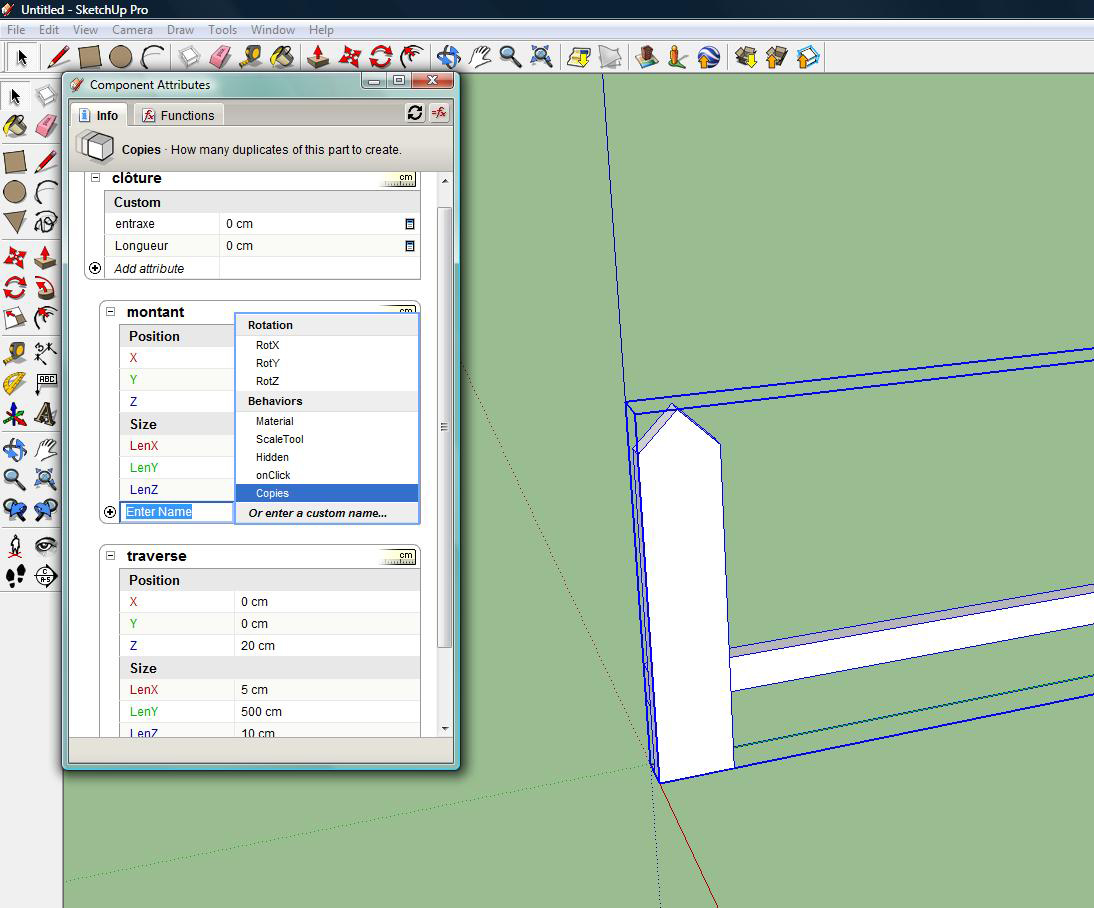The image size is (1094, 908).
Task: Collapse the montant attributes section
Action: click(109, 312)
